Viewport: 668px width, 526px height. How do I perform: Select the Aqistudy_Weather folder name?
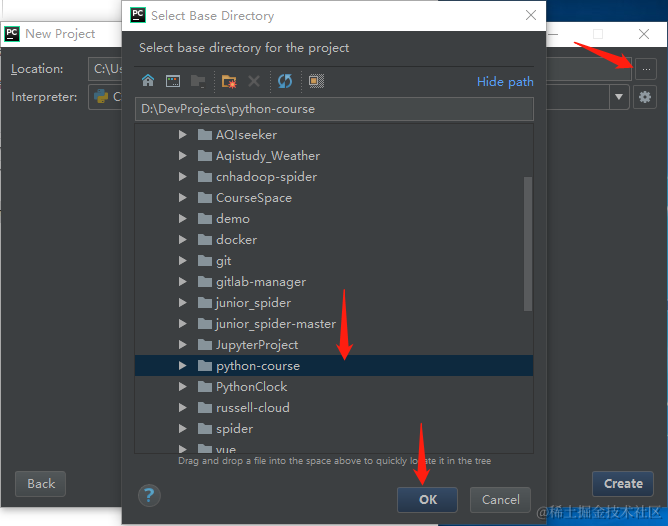(x=268, y=156)
